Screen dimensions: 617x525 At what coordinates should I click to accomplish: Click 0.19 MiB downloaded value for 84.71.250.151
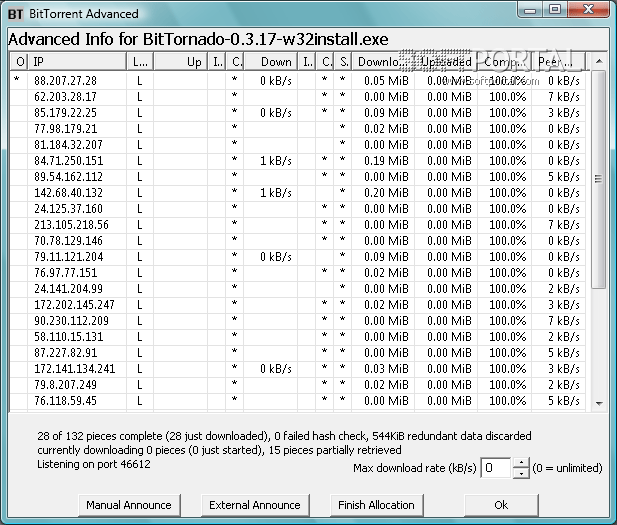(x=386, y=161)
